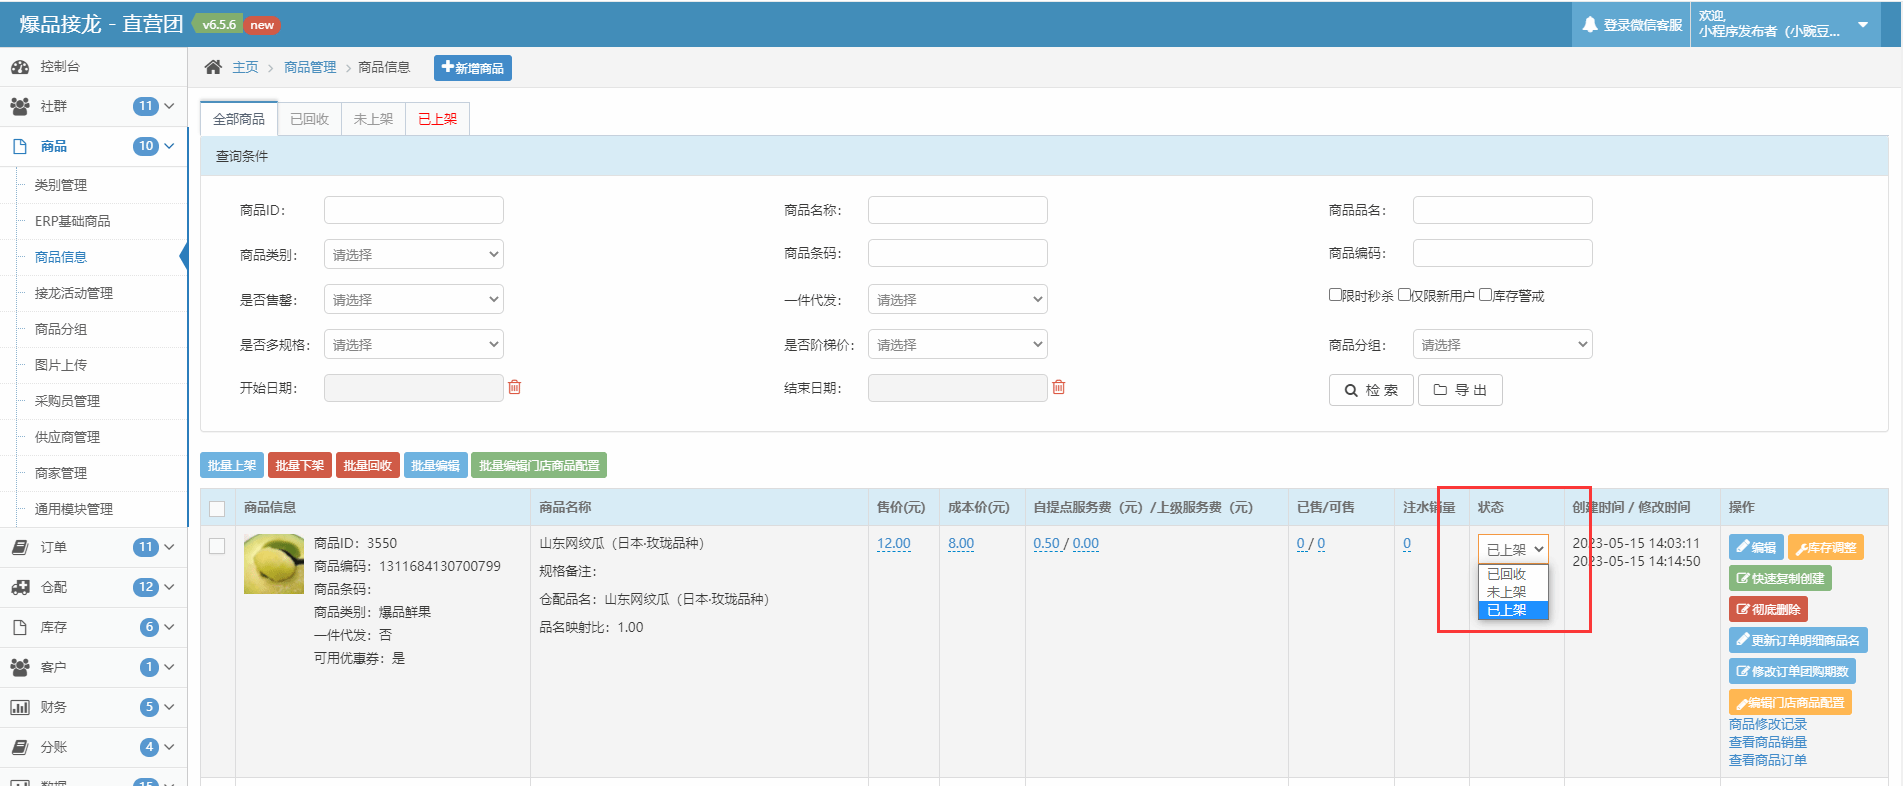Click the 社群 badge showing 11
The height and width of the screenshot is (786, 1903).
pyautogui.click(x=146, y=106)
